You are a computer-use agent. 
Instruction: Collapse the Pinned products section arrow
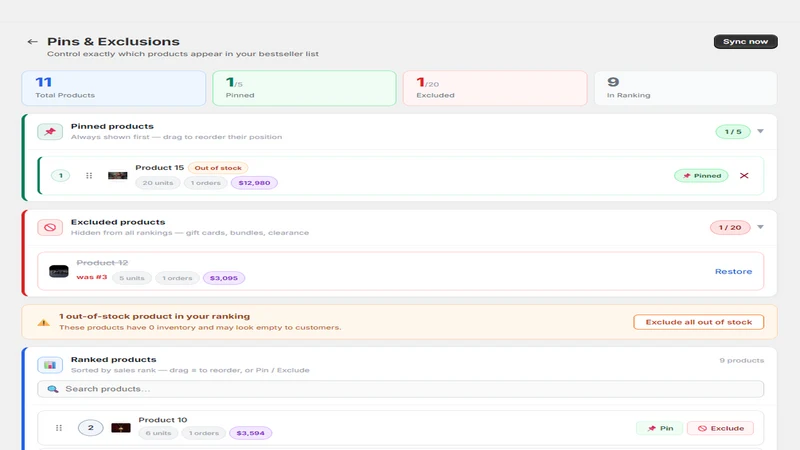[x=761, y=131]
